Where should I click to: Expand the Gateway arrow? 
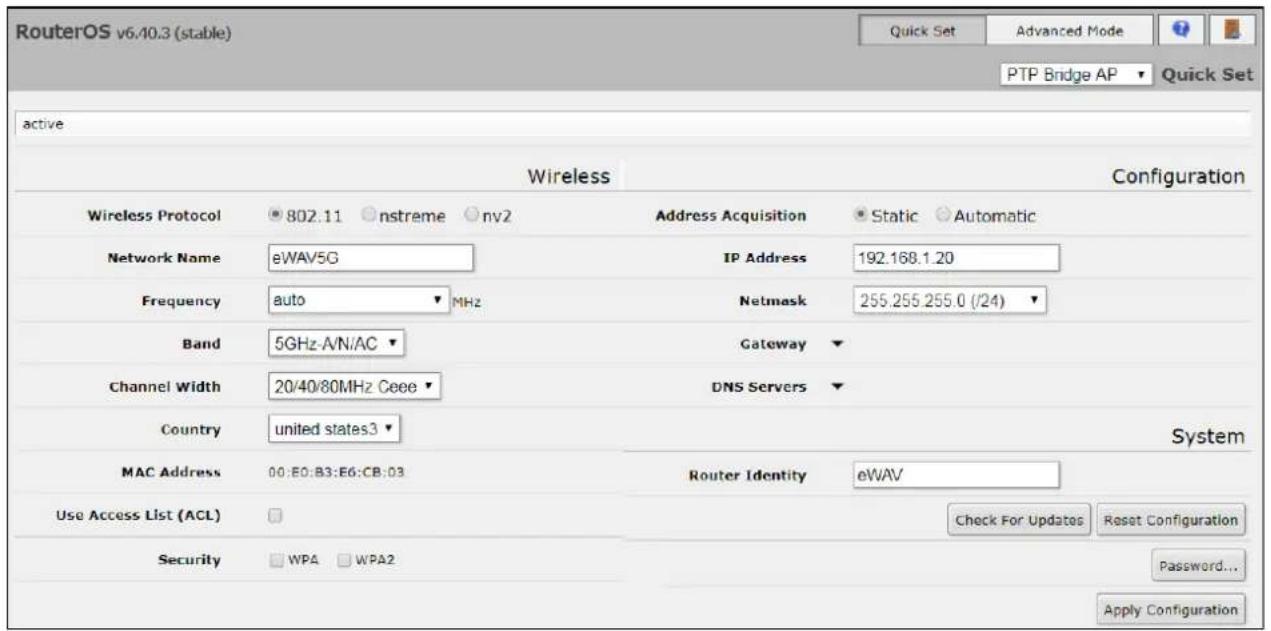[x=837, y=344]
